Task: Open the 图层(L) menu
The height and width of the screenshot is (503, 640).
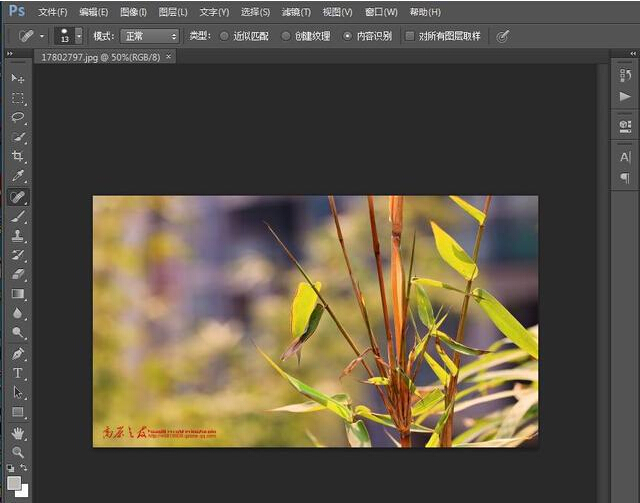Action: pos(173,12)
